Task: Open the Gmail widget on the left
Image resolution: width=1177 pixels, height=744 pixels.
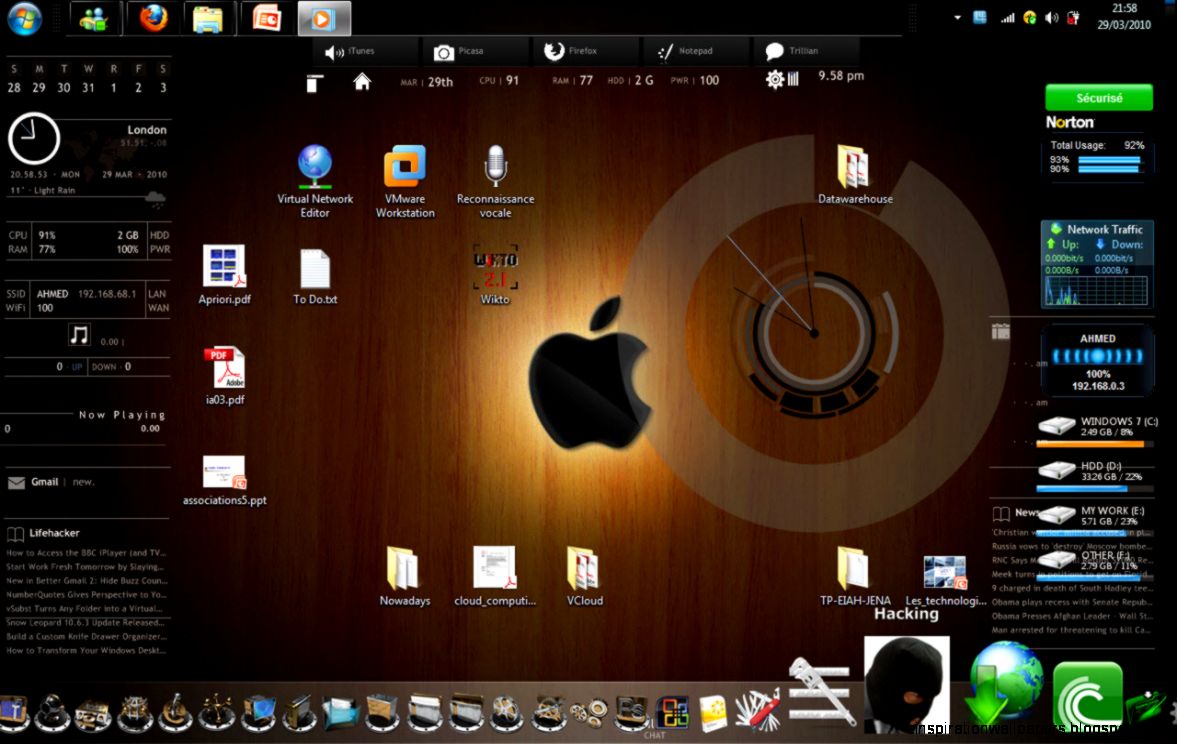Action: click(45, 481)
